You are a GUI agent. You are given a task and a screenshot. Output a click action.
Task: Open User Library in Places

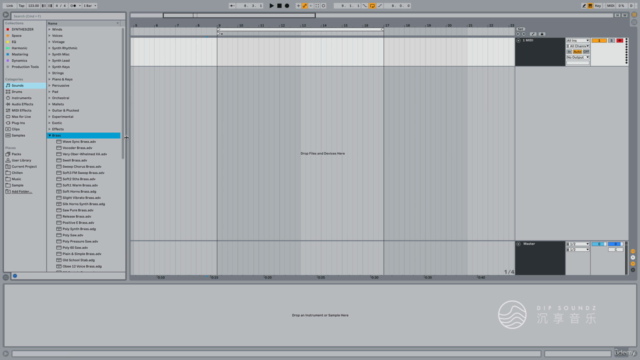point(21,160)
